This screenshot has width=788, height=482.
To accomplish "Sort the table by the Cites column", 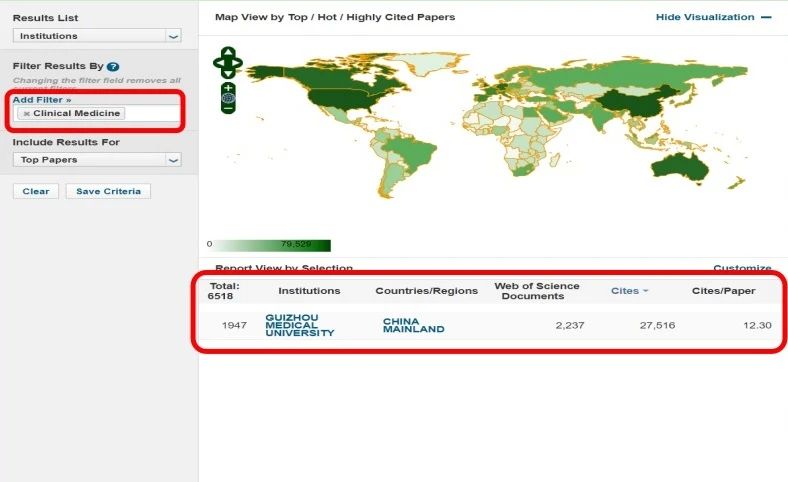I will click(x=629, y=291).
